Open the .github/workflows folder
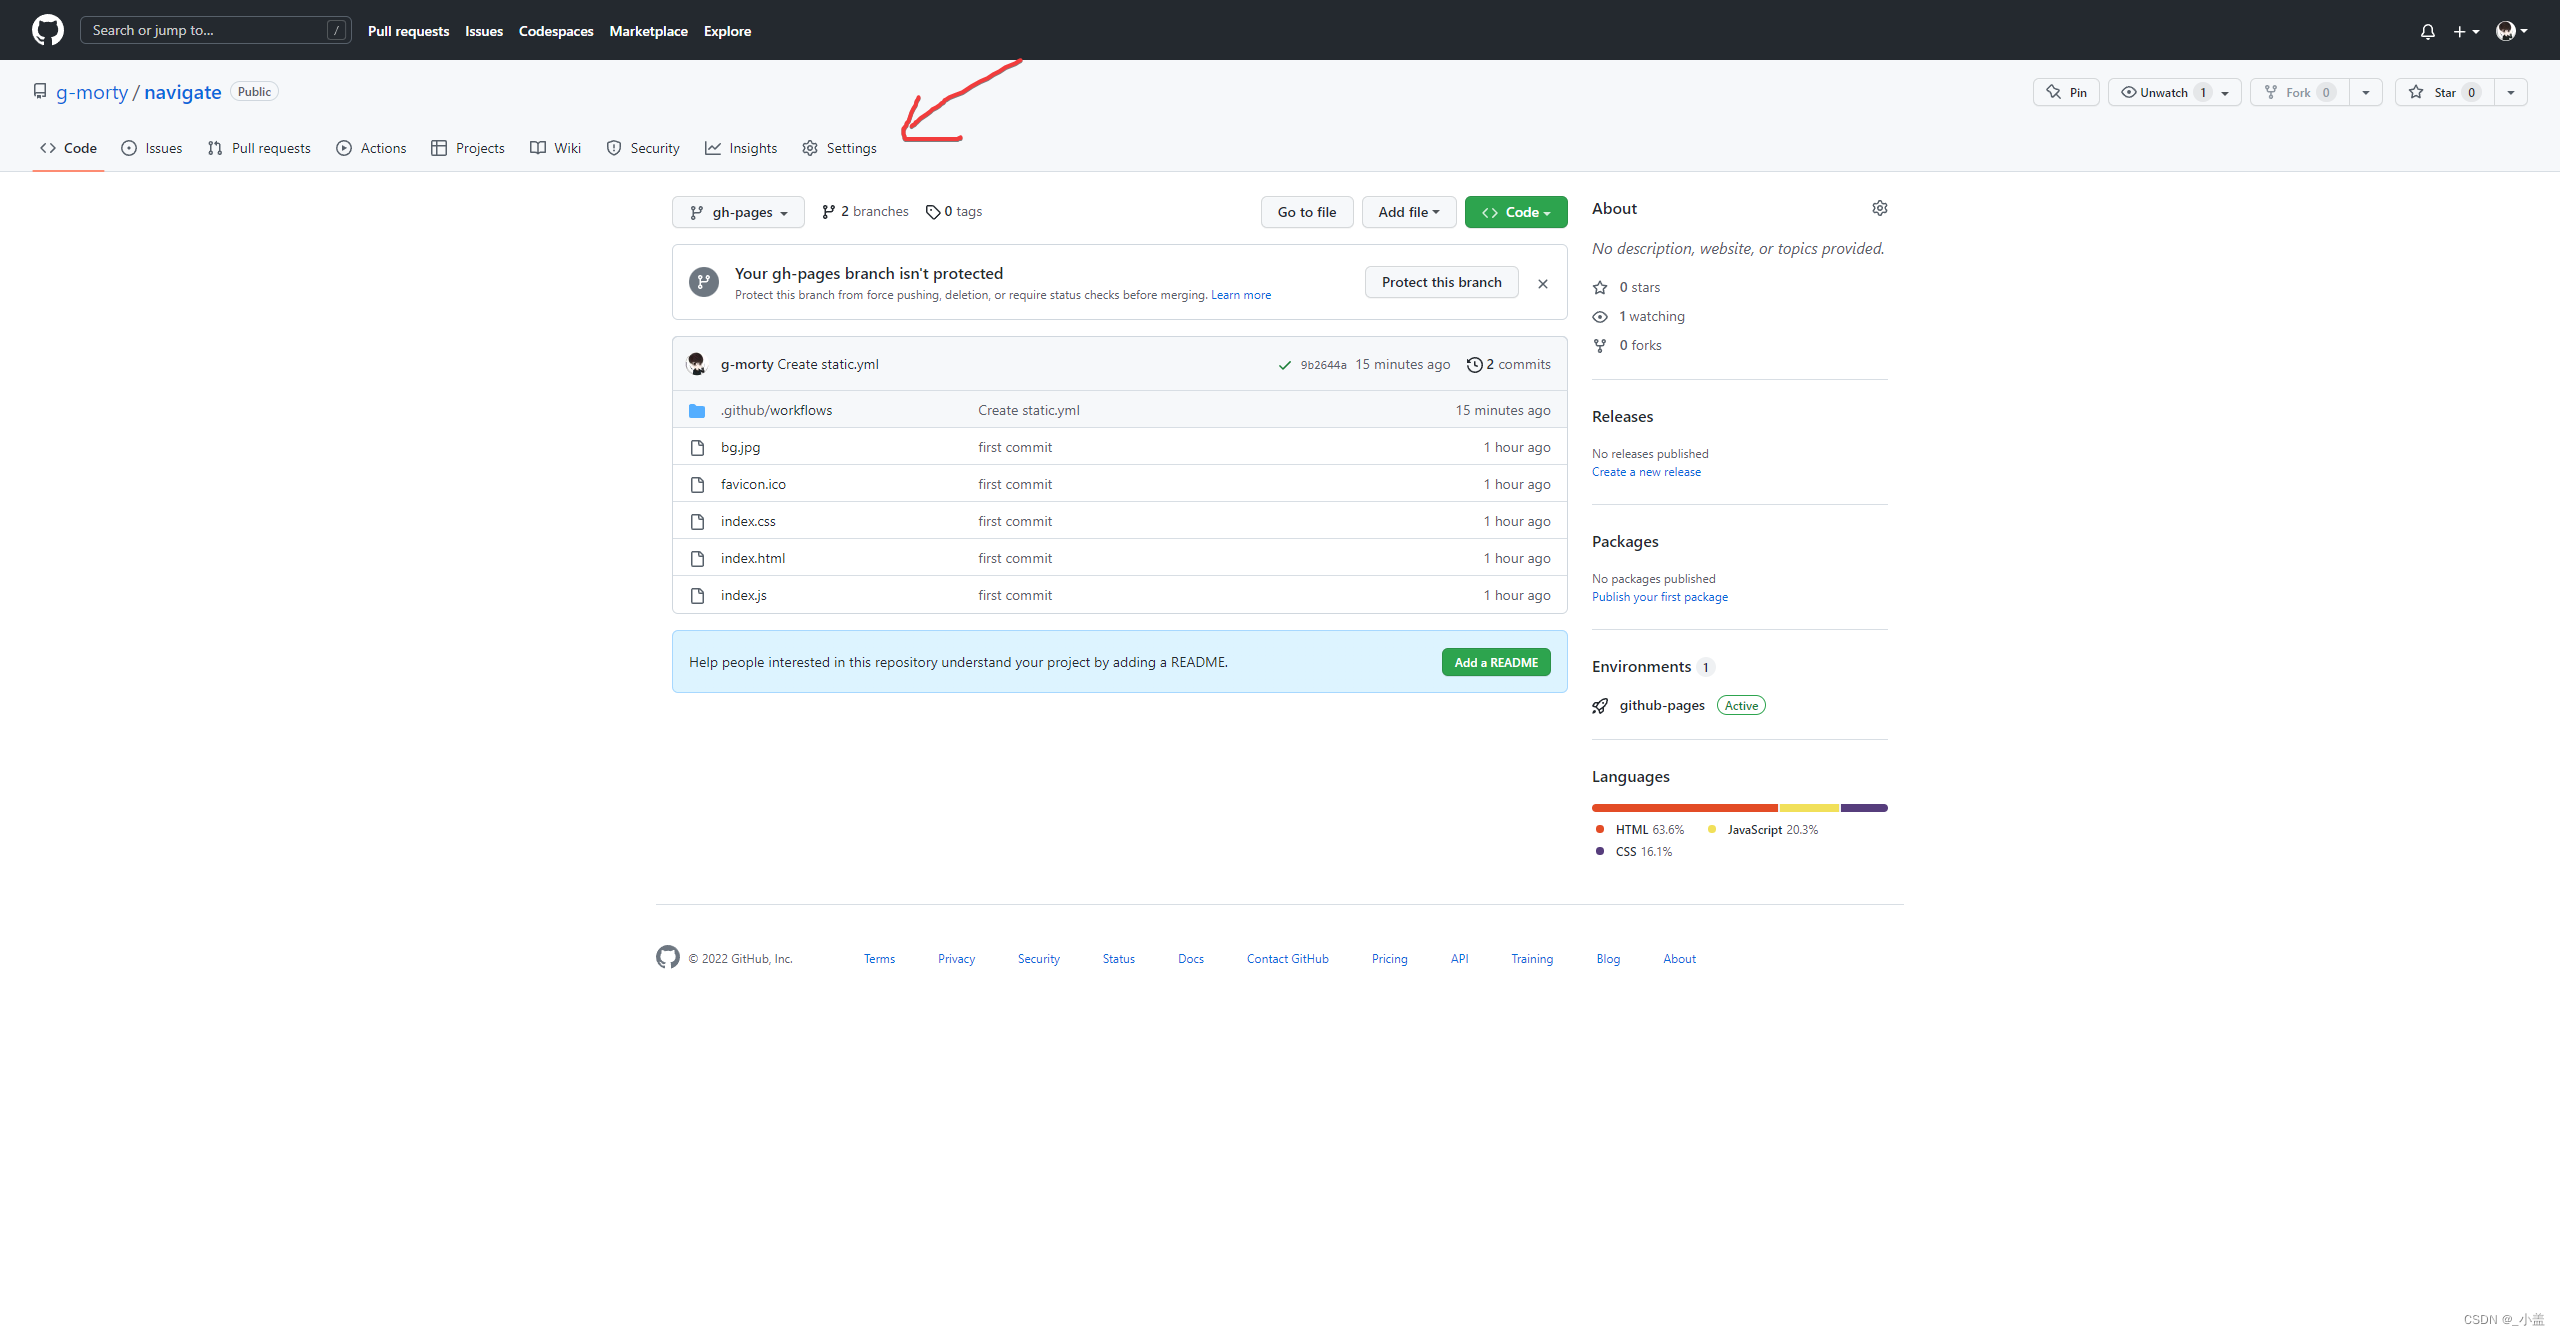This screenshot has width=2560, height=1335. pyautogui.click(x=776, y=410)
